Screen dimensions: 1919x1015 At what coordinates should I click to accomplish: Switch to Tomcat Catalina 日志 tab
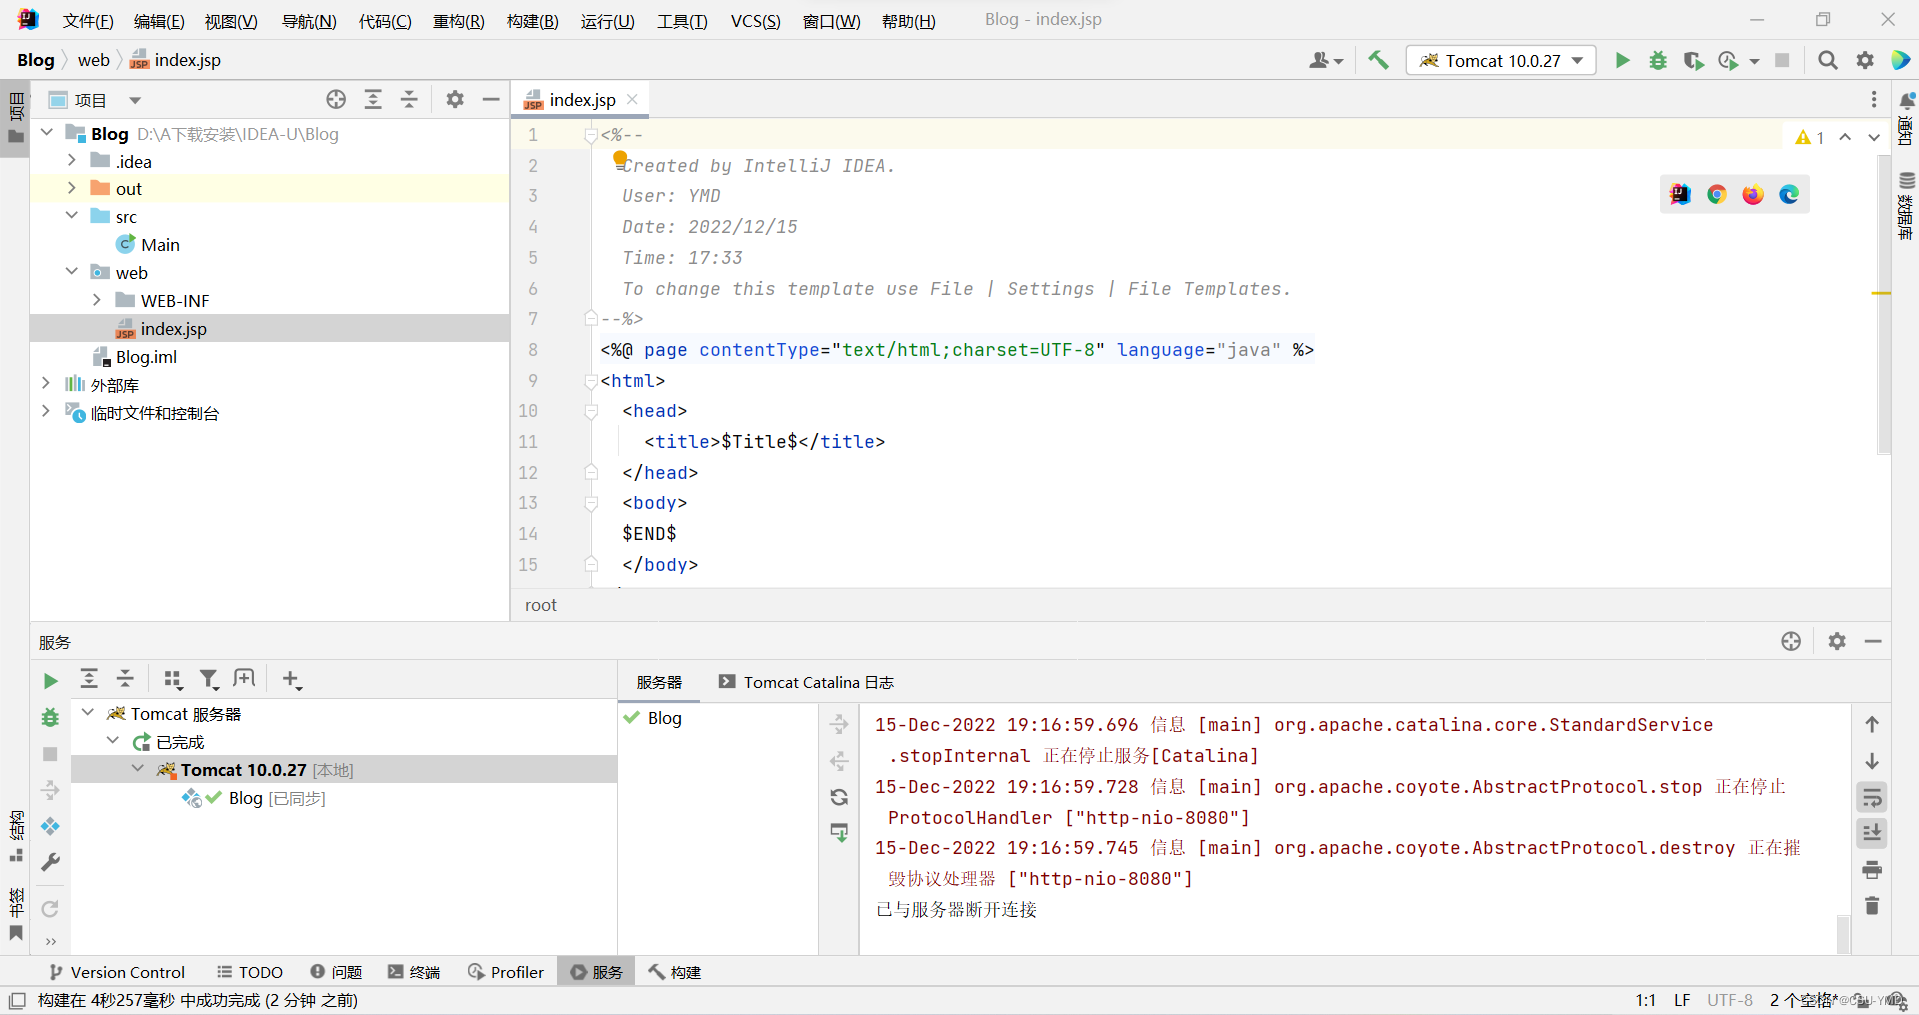pos(806,682)
